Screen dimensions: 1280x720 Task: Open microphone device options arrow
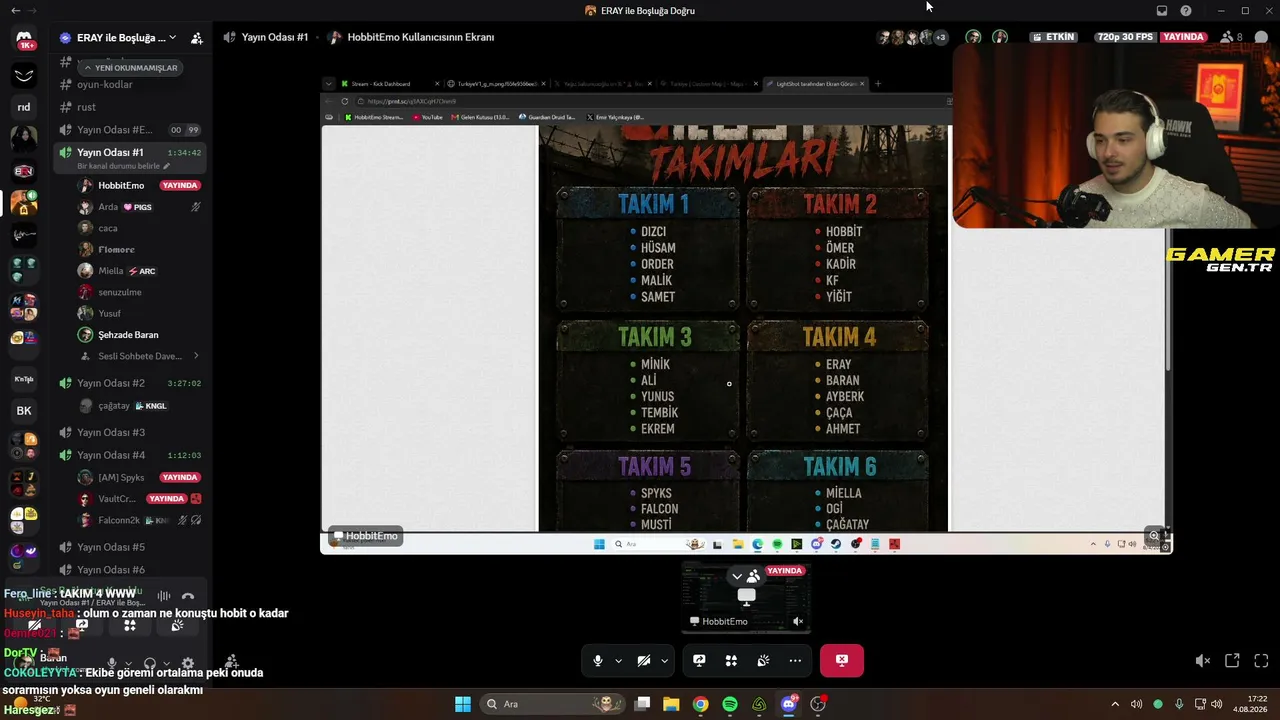(618, 660)
